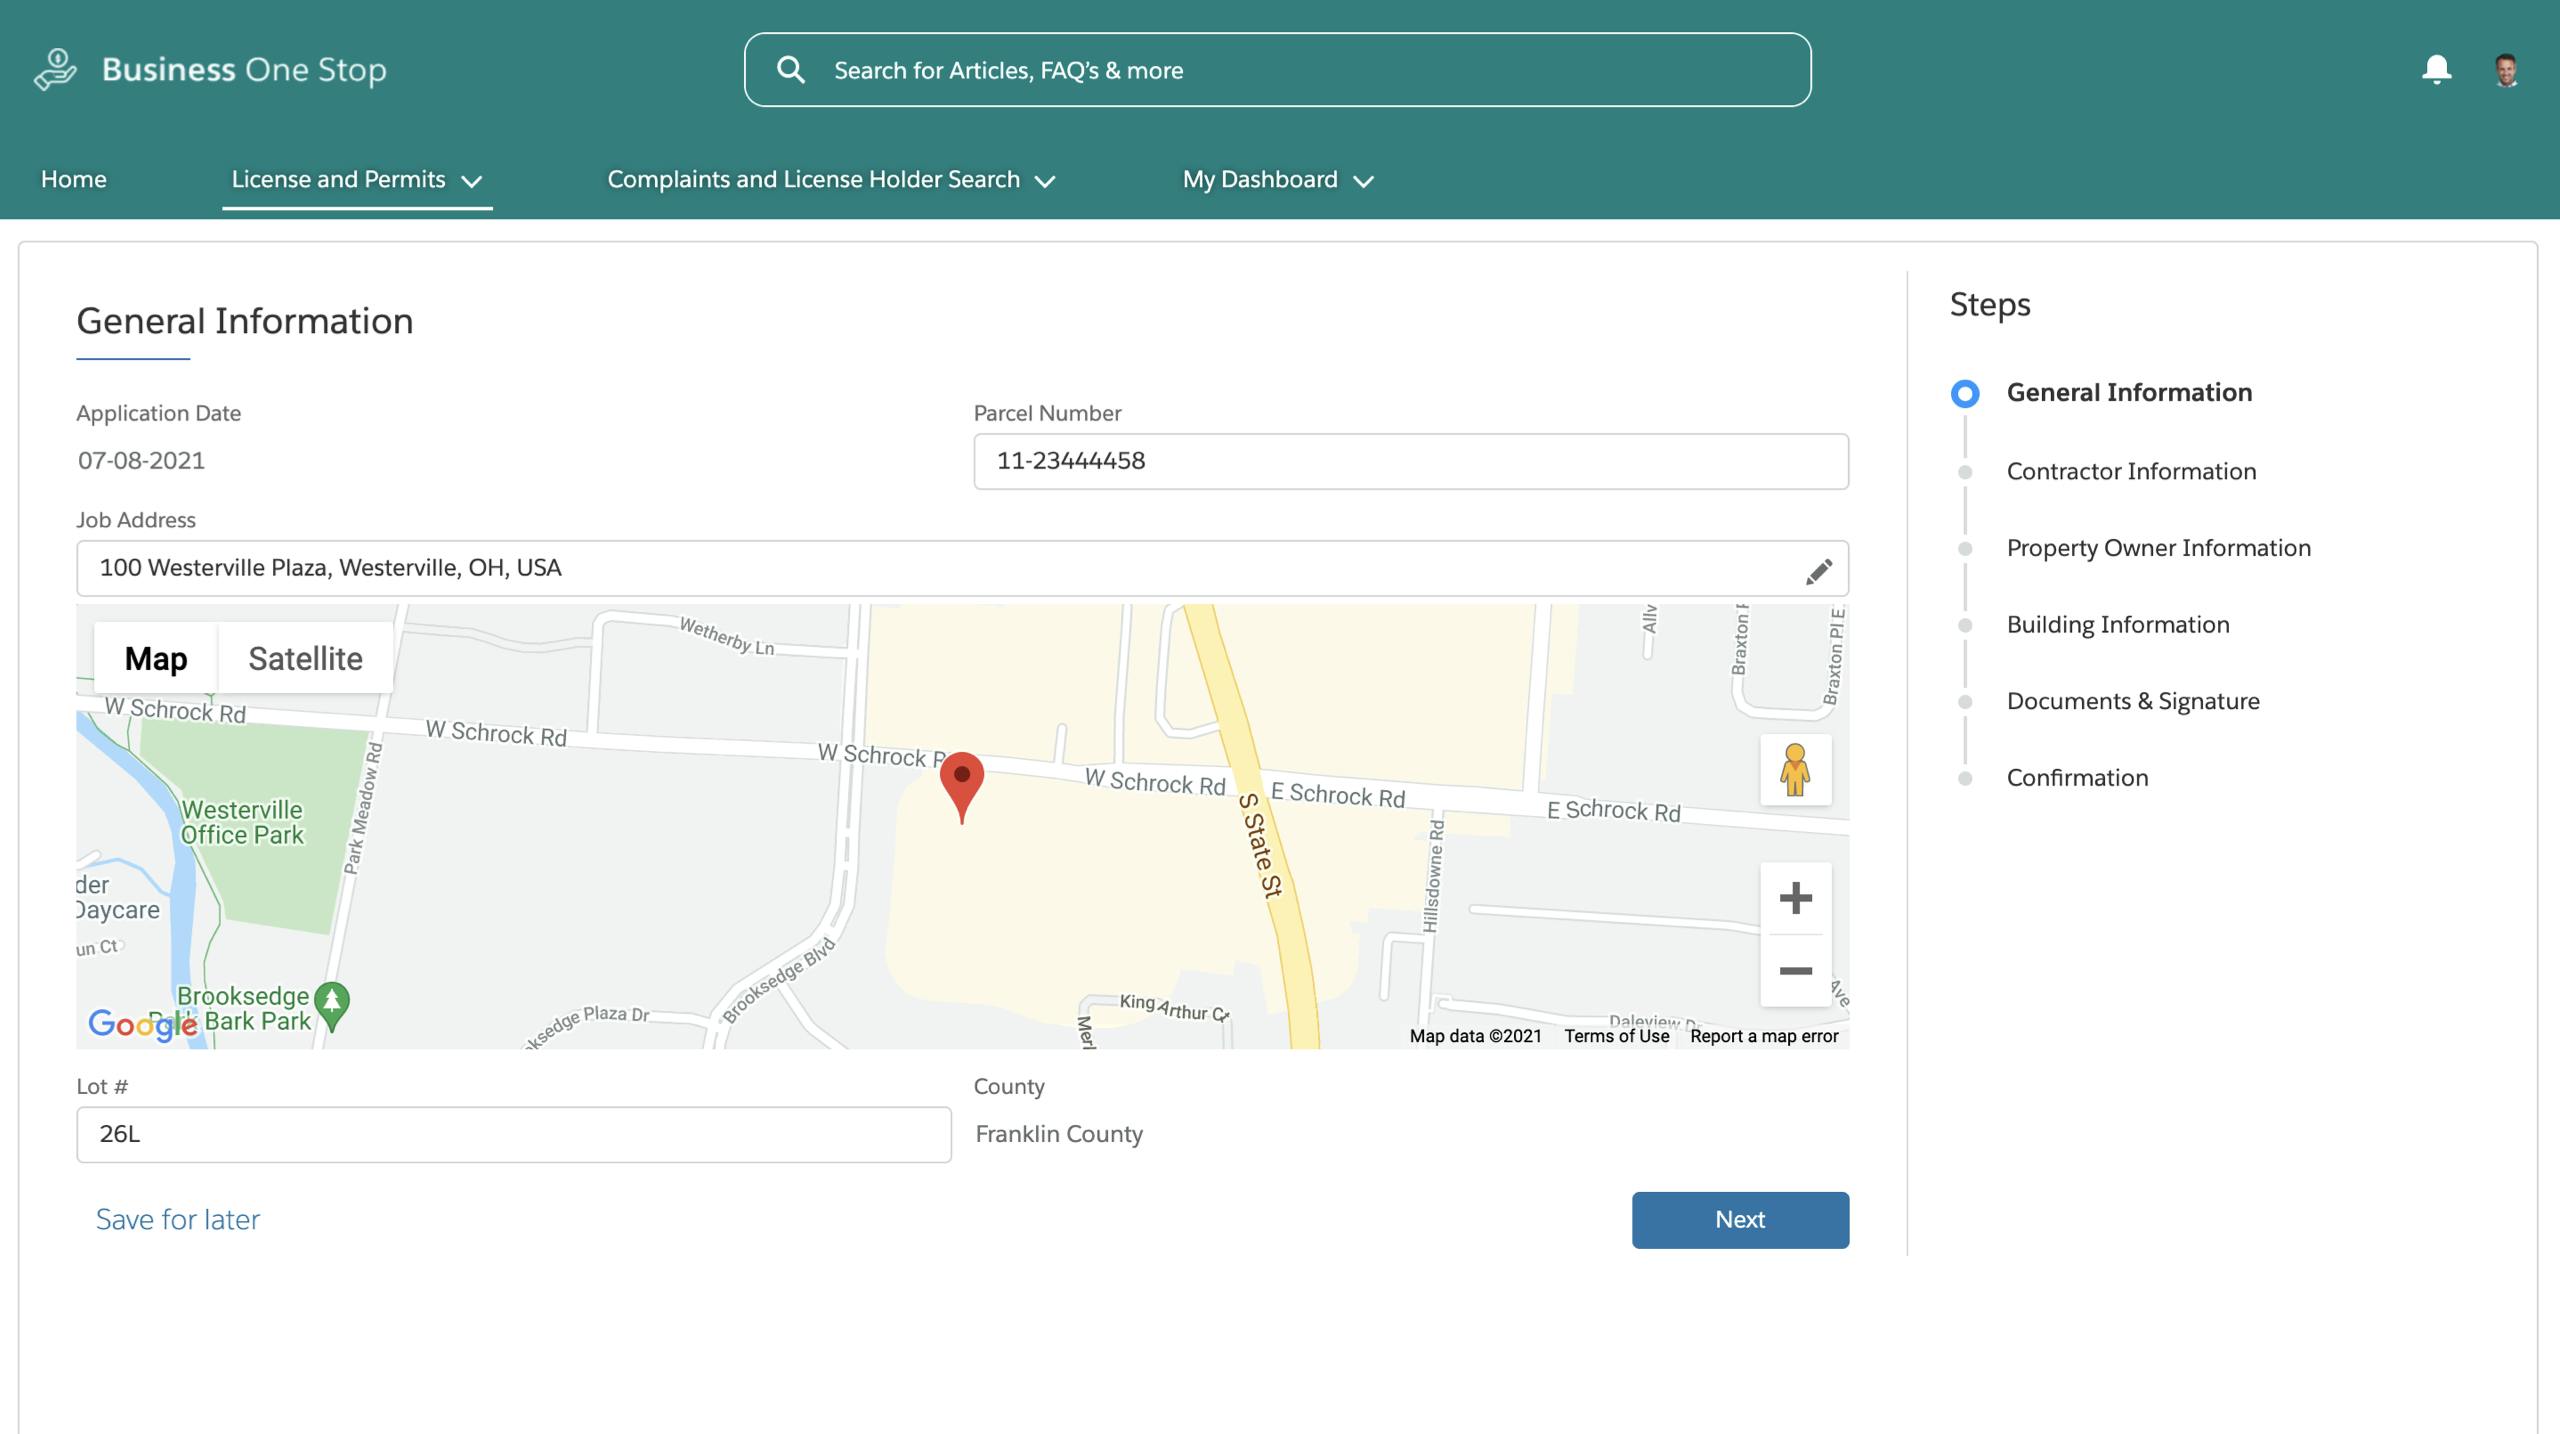Click the Next button

(x=1740, y=1219)
